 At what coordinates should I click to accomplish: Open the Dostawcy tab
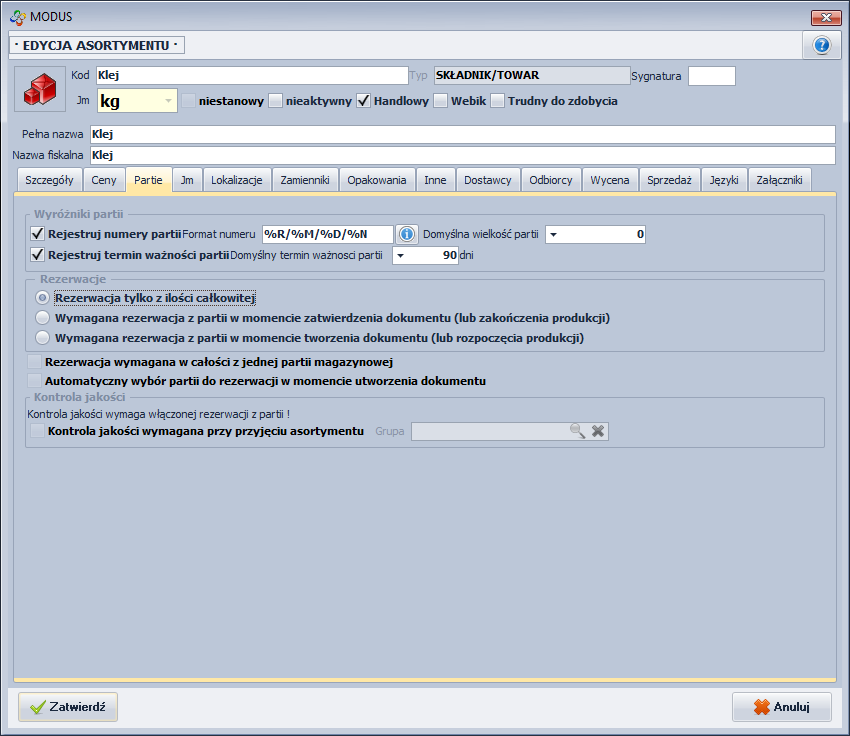(x=488, y=180)
